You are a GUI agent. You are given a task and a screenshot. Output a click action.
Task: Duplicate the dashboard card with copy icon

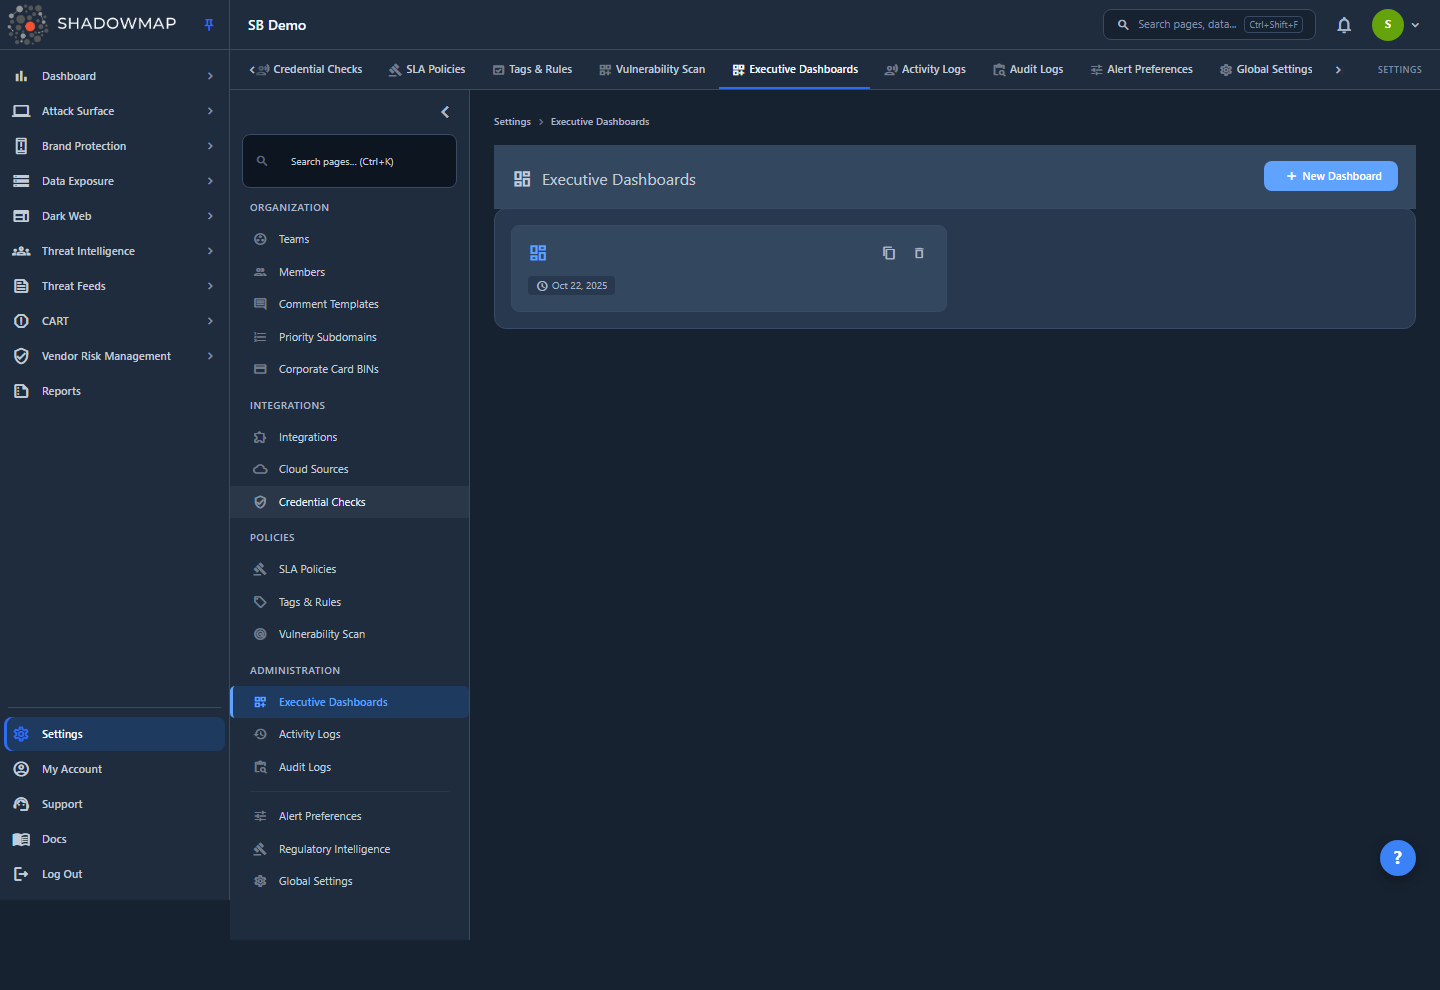pyautogui.click(x=889, y=253)
